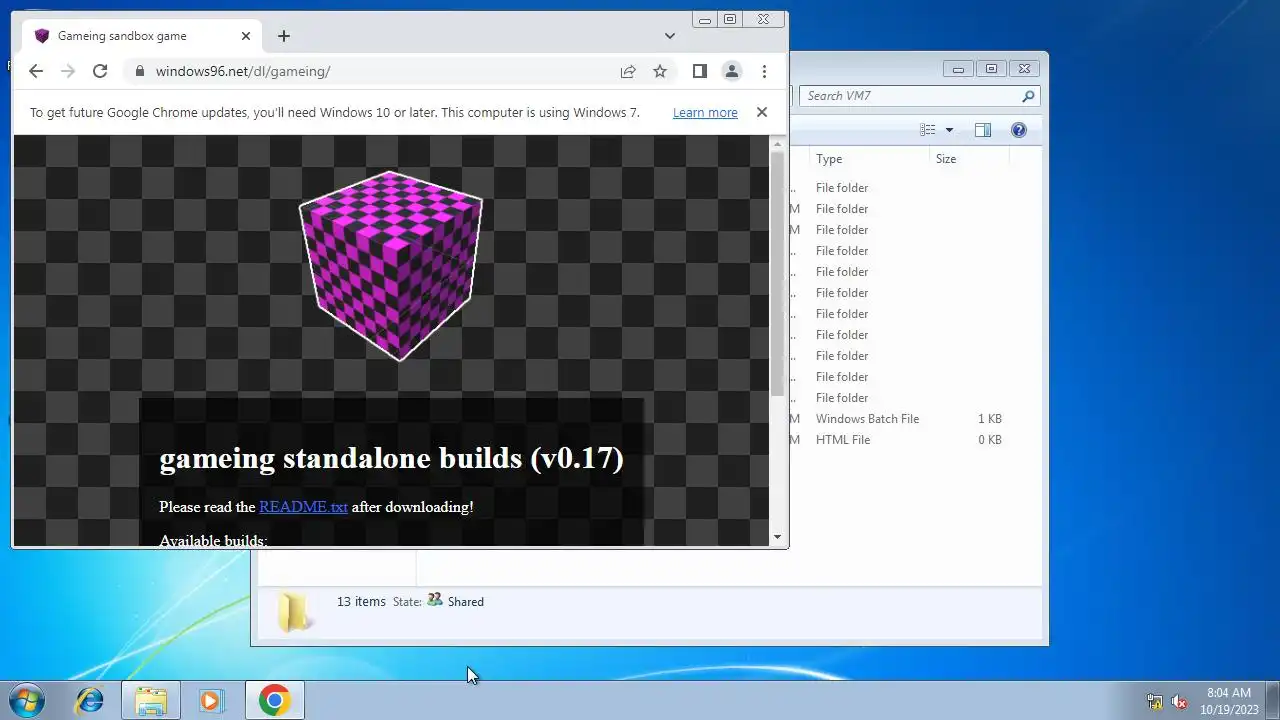Change the Explorer view icon
Image resolution: width=1280 pixels, height=720 pixels.
tap(928, 130)
